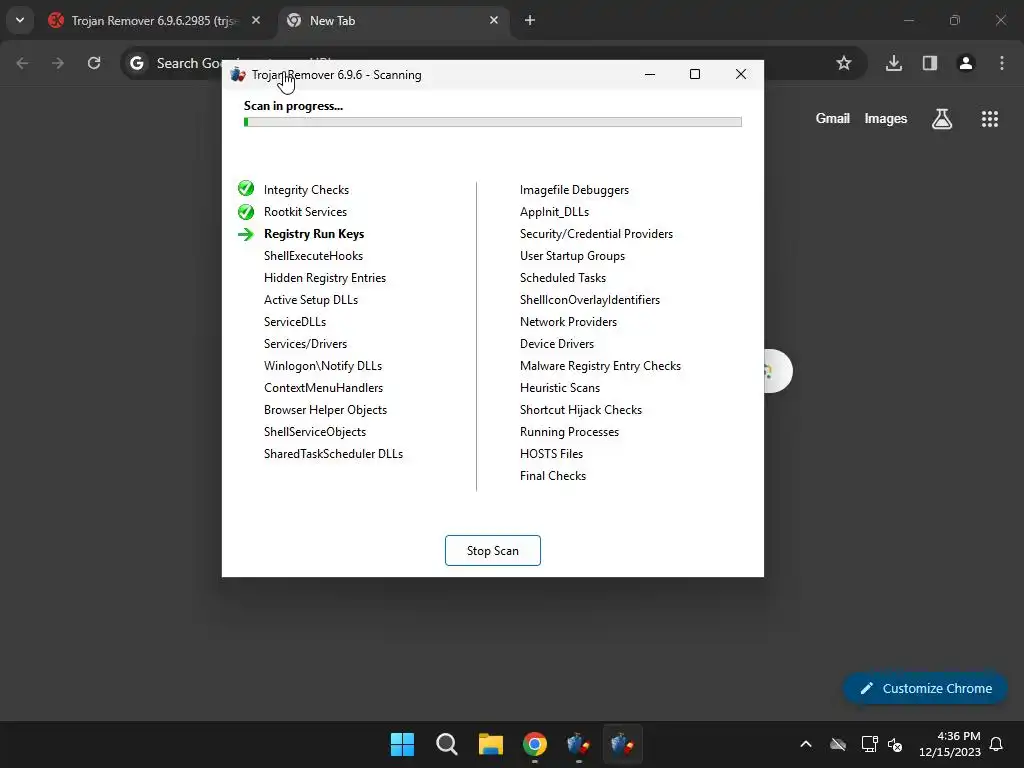Click the ServiceDLLs item
Image resolution: width=1024 pixels, height=768 pixels.
pos(295,322)
